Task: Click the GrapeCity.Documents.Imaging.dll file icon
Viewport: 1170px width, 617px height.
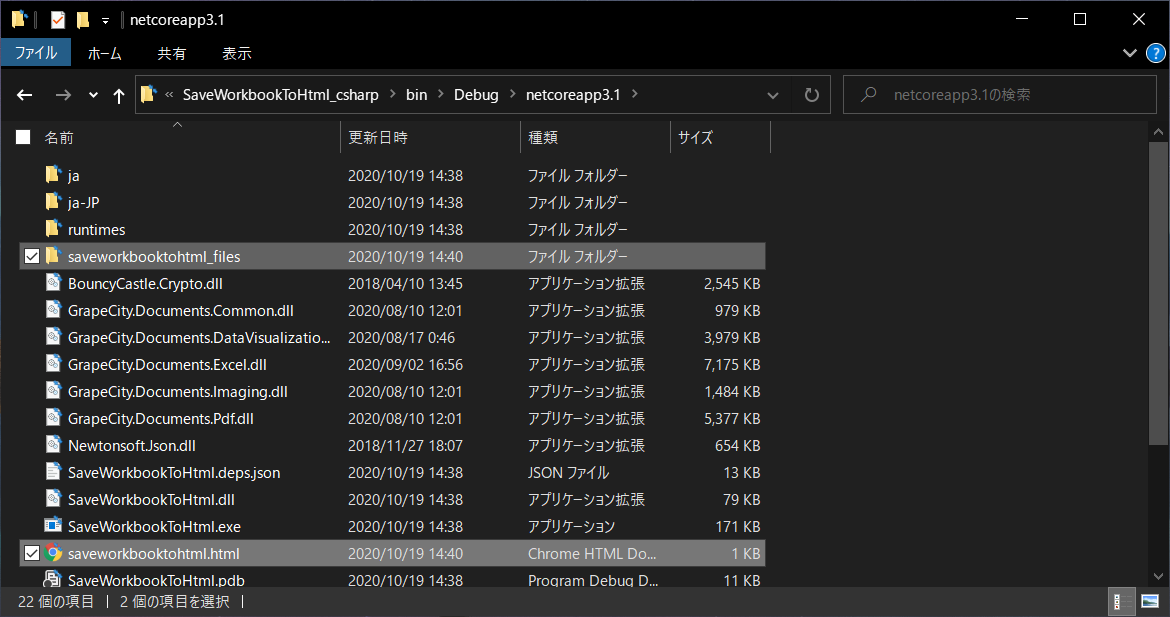Action: pyautogui.click(x=53, y=390)
